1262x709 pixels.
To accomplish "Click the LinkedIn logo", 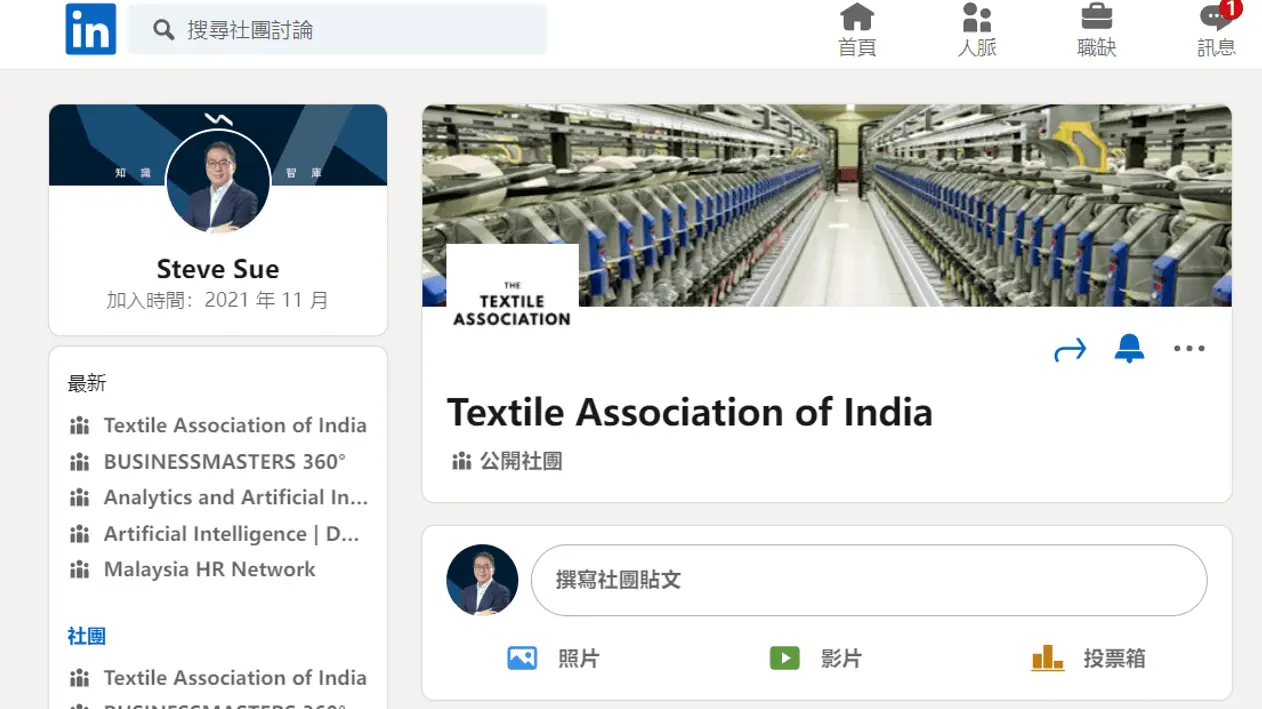I will pos(91,29).
